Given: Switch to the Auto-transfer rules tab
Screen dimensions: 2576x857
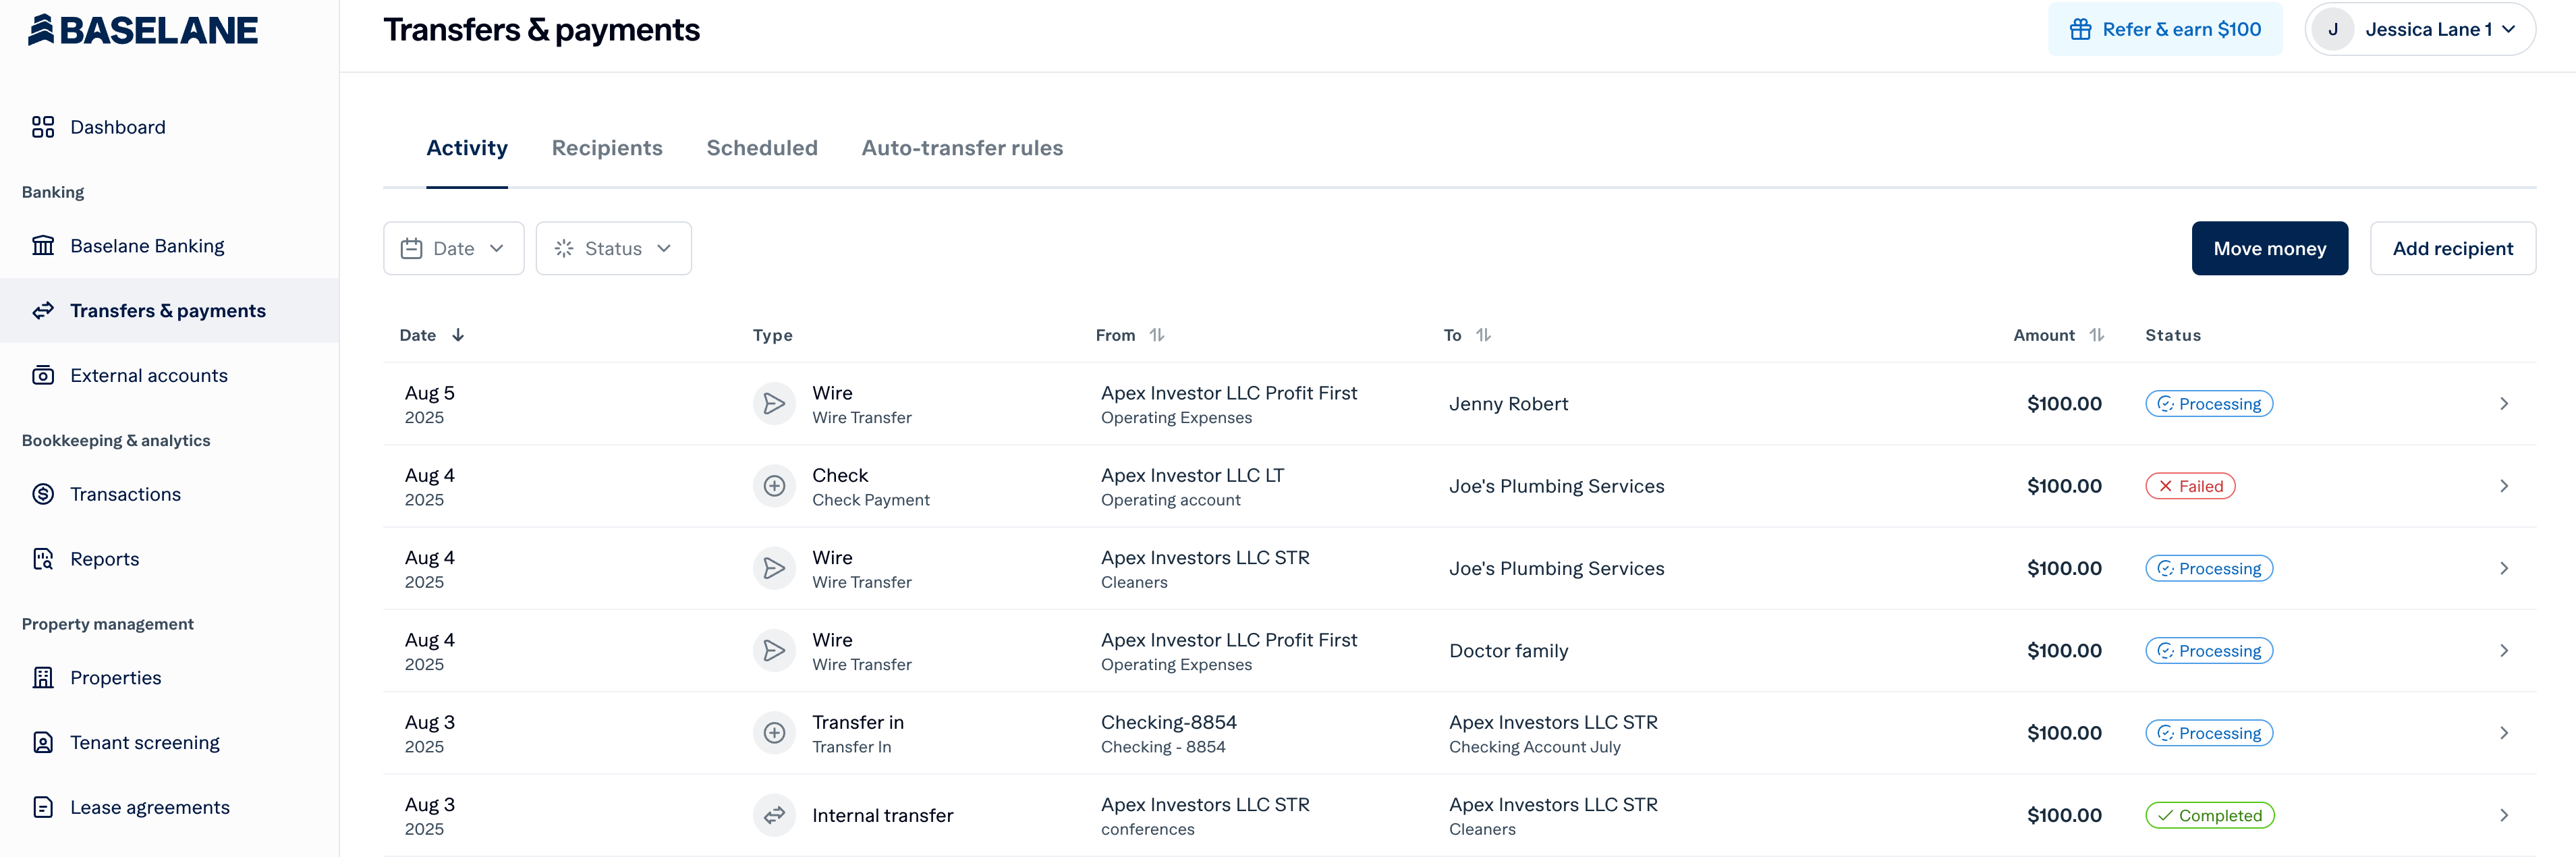Looking at the screenshot, I should point(962,148).
